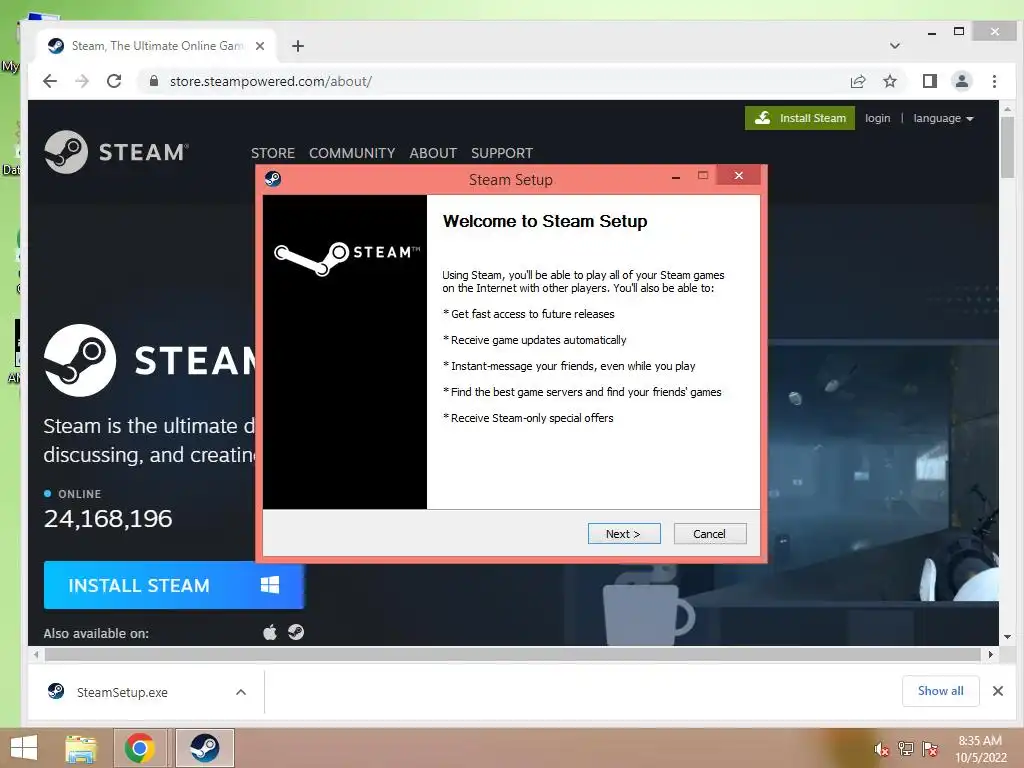Click "Get fast access to future releases"
Viewport: 1024px width, 768px height.
tap(532, 314)
